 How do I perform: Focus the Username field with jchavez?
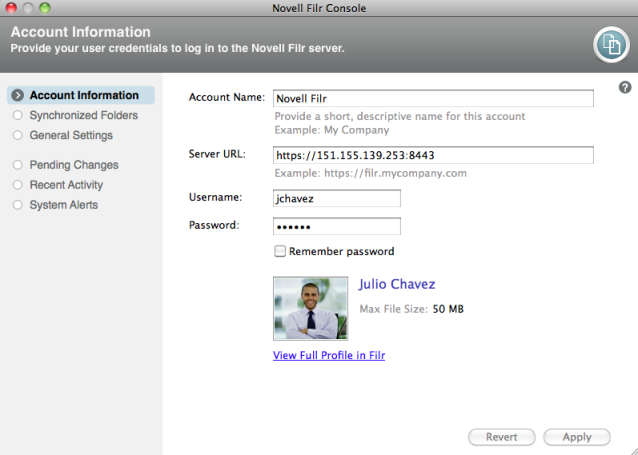(337, 198)
